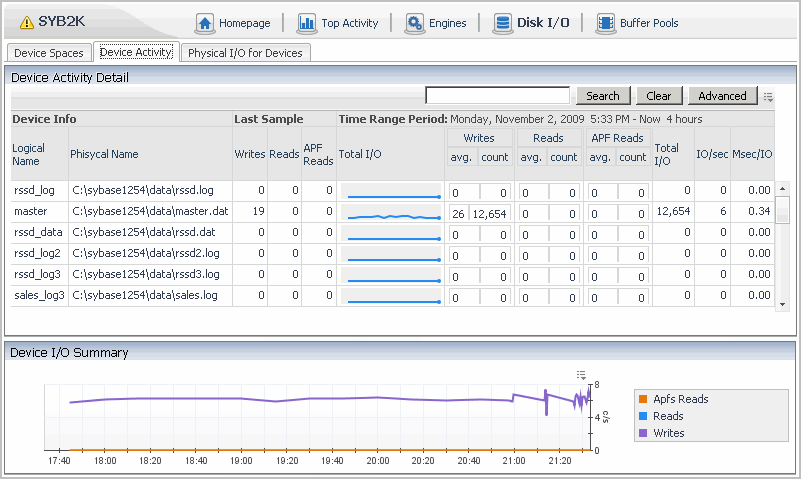This screenshot has height=479, width=801.
Task: Click the Writes purple legend swatch
Action: point(643,433)
